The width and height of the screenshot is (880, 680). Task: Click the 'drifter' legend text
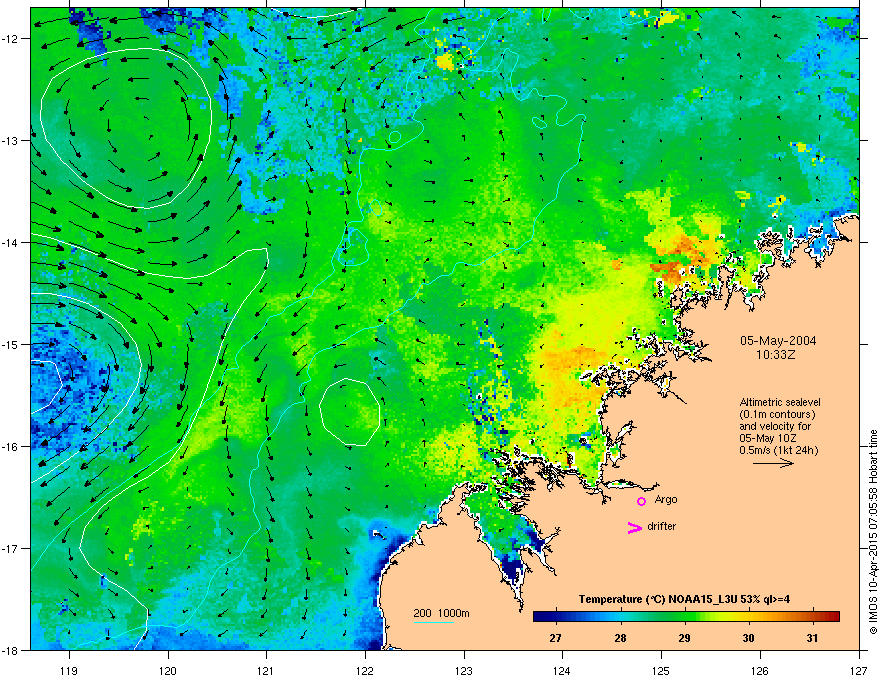(662, 526)
